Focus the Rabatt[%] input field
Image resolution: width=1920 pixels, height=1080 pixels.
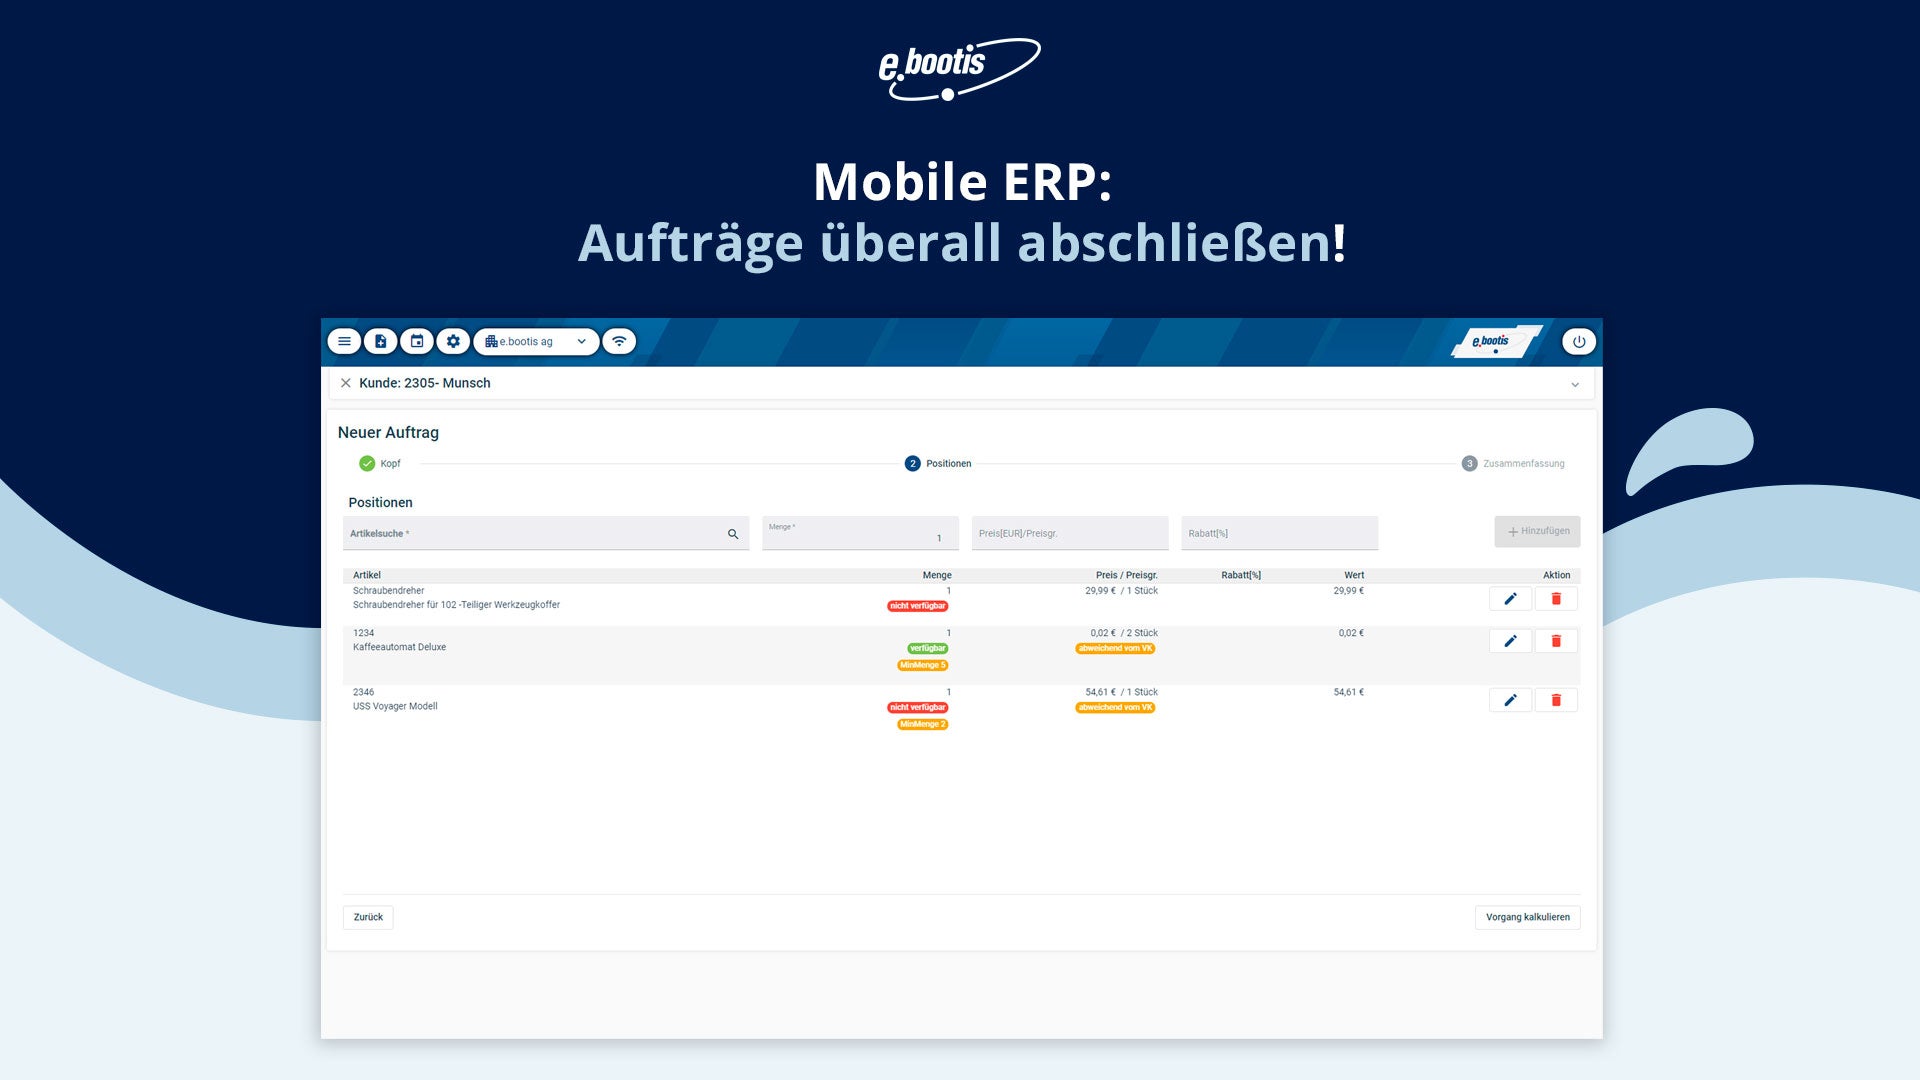(x=1279, y=534)
